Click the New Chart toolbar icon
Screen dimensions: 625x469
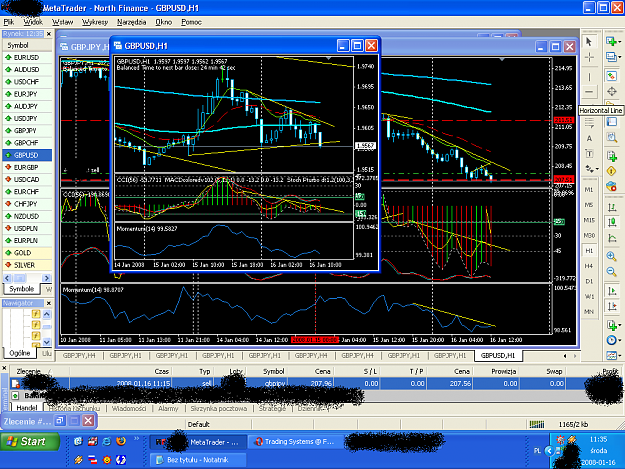tap(610, 41)
